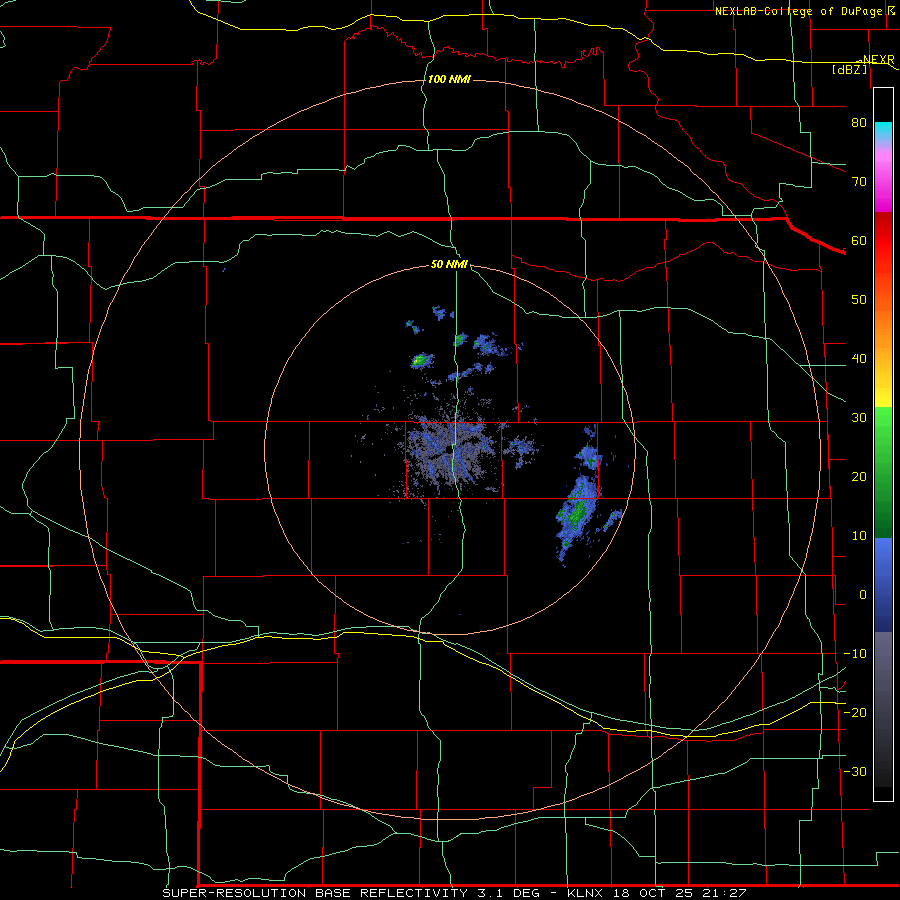900x900 pixels.
Task: Click the radar site center black dot
Action: click(447, 450)
